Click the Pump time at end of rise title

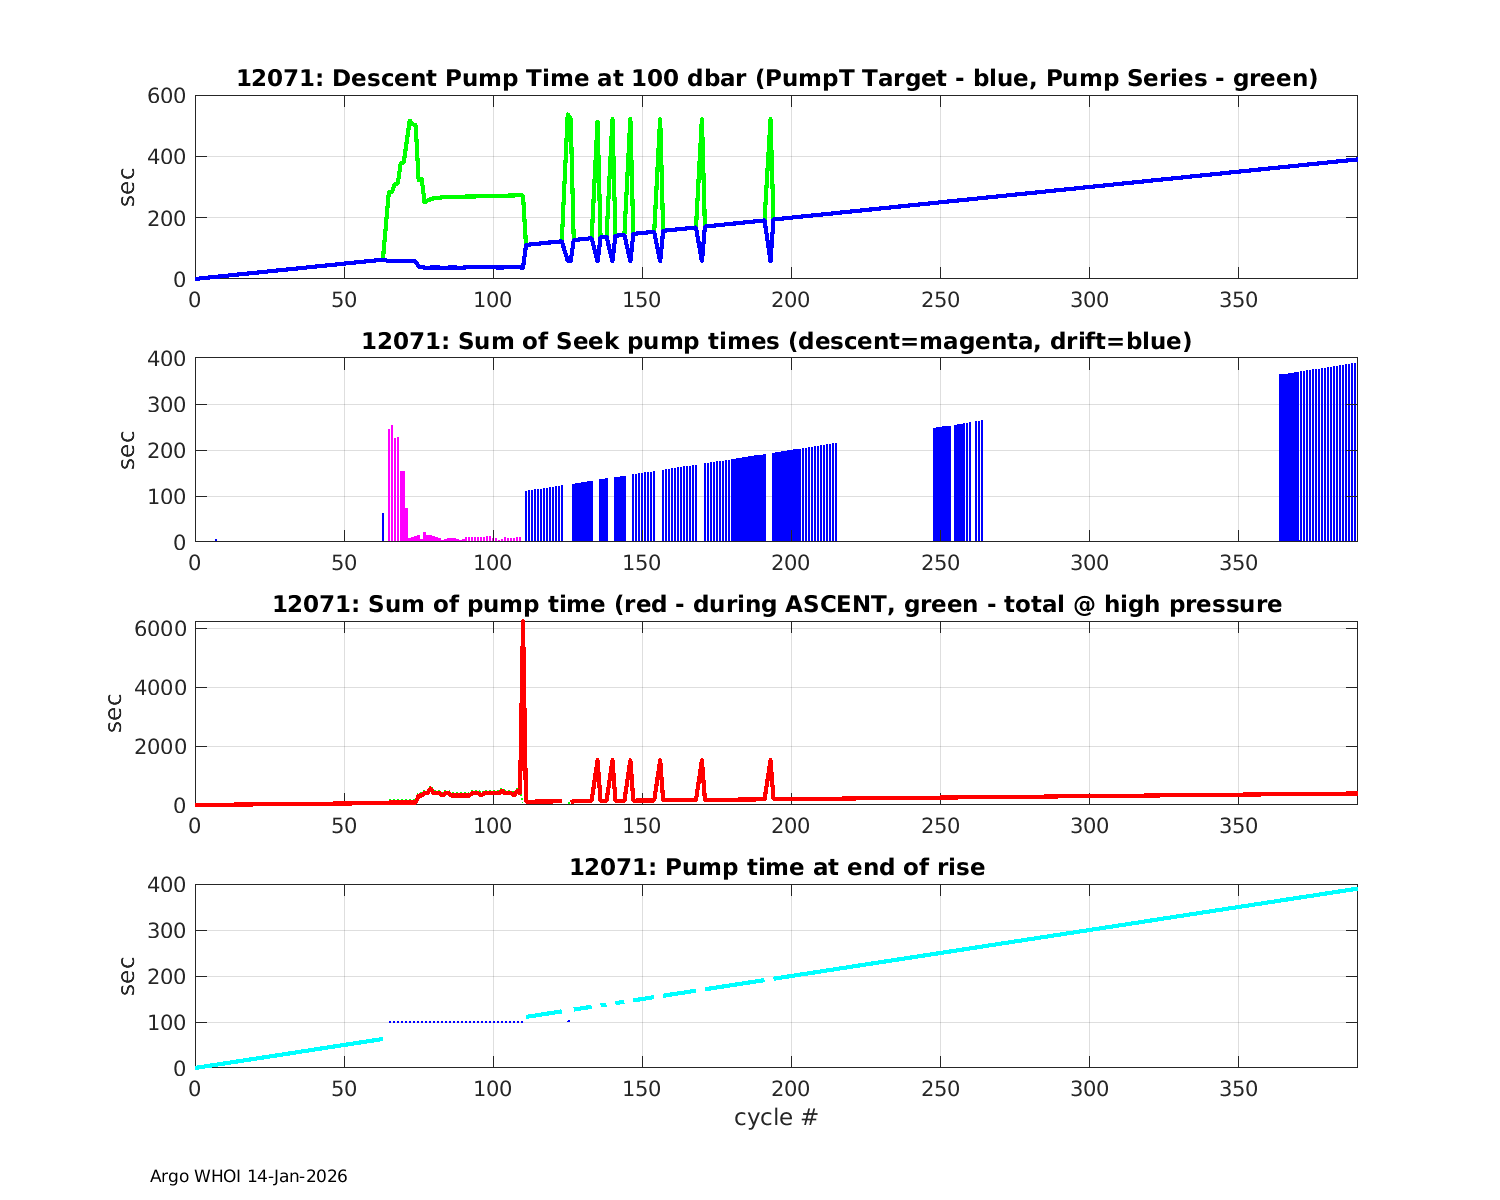pos(776,867)
